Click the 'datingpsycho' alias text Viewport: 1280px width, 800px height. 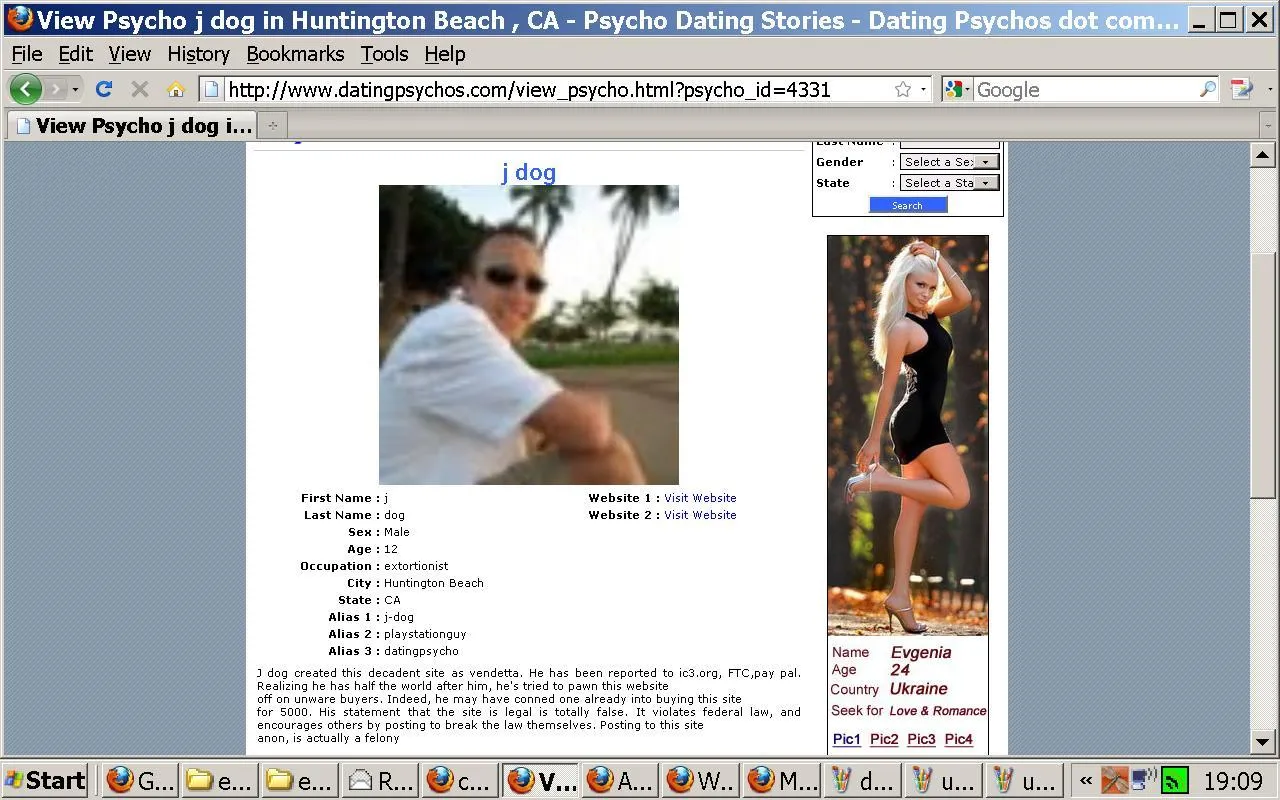pos(421,651)
